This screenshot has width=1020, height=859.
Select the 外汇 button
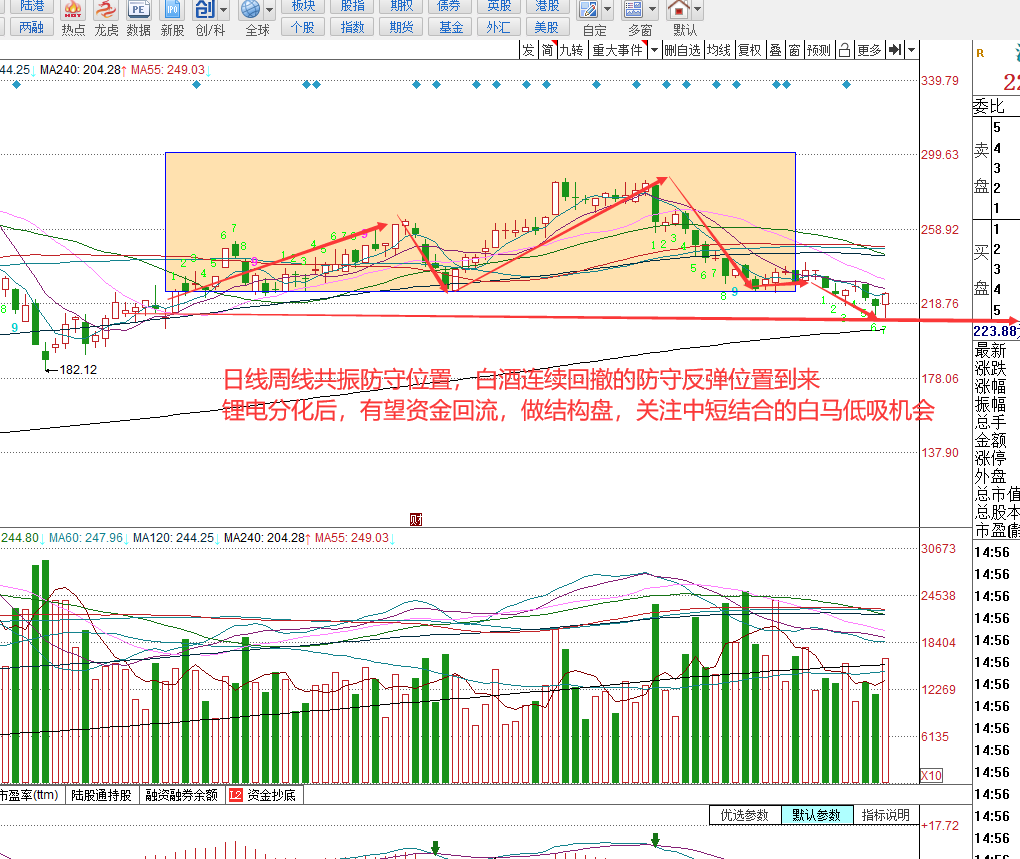(499, 27)
